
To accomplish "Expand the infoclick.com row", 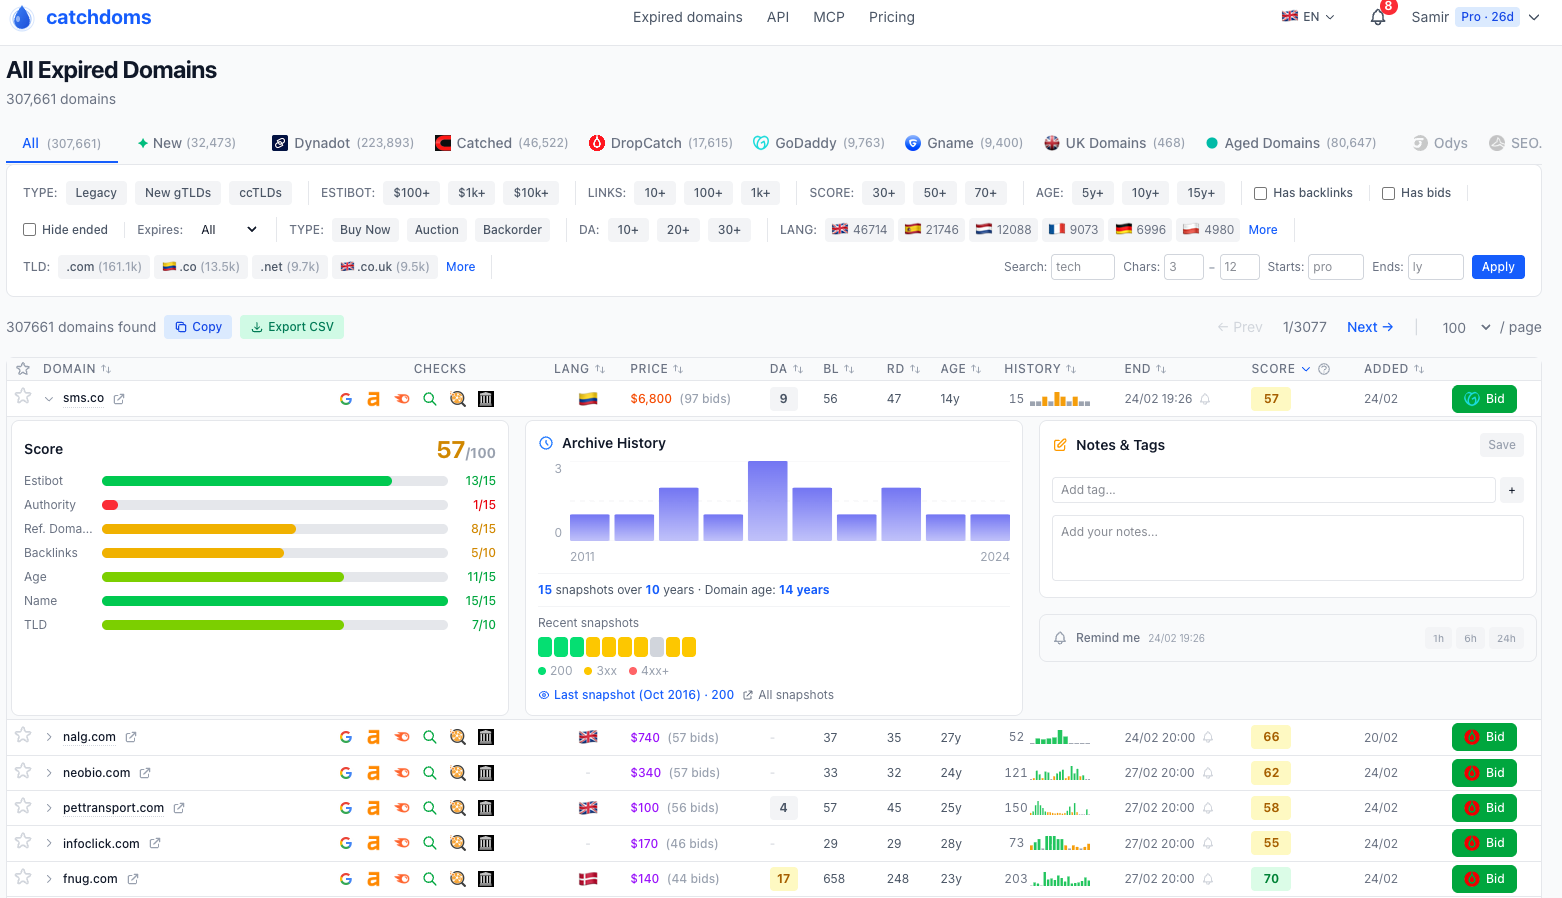I will [x=48, y=844].
